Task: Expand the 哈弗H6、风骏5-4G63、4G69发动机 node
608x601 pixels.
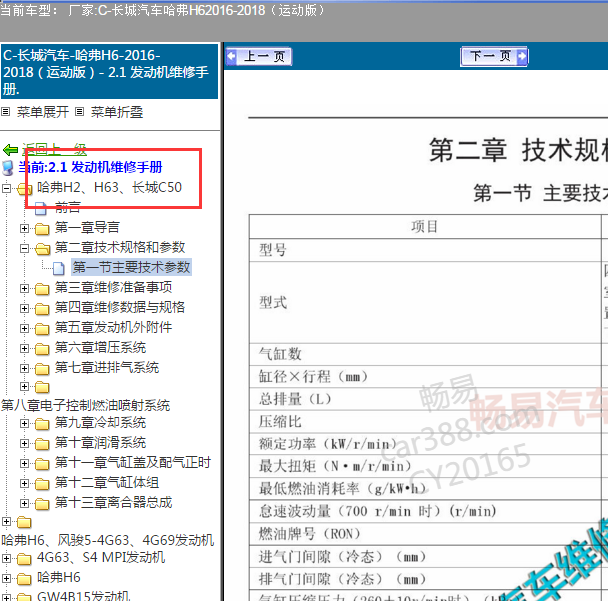Action: (6, 522)
